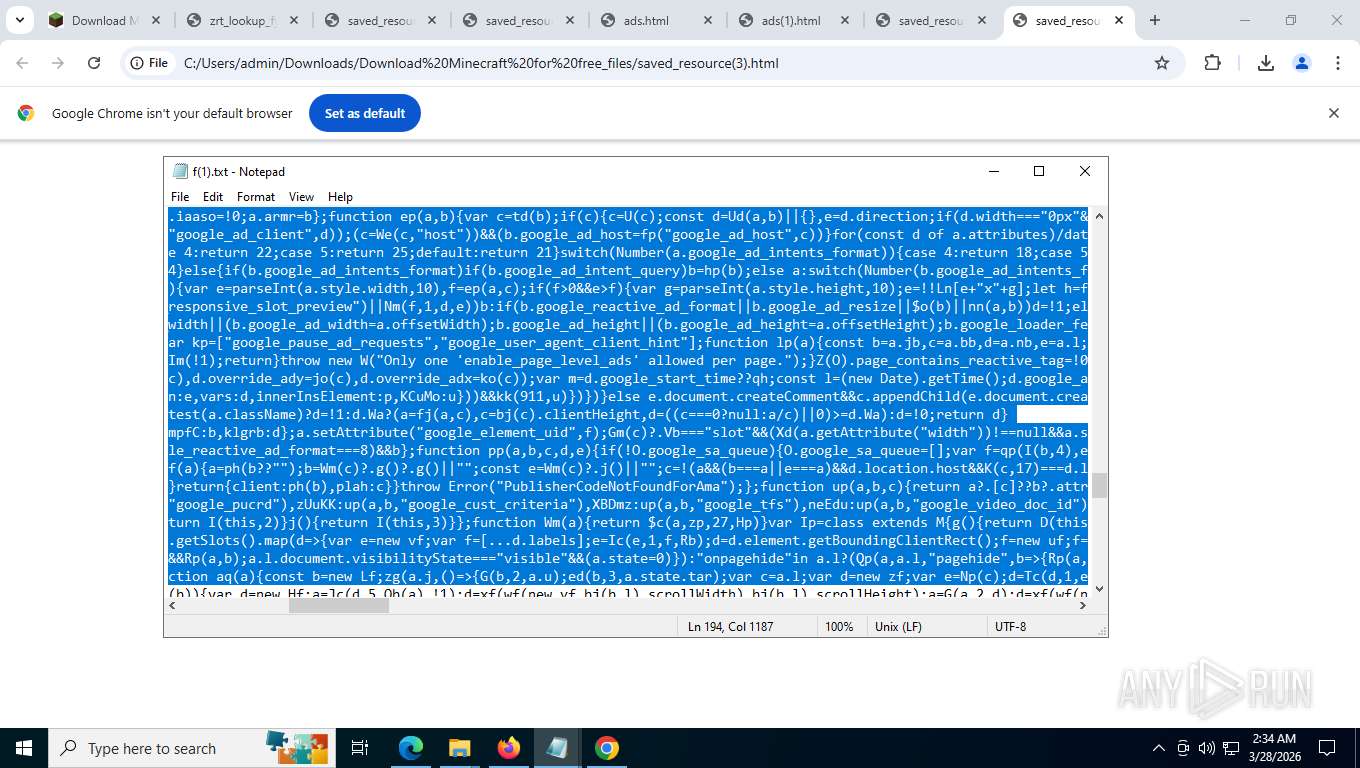Launch Firefox from the taskbar
The width and height of the screenshot is (1360, 768).
coord(508,748)
